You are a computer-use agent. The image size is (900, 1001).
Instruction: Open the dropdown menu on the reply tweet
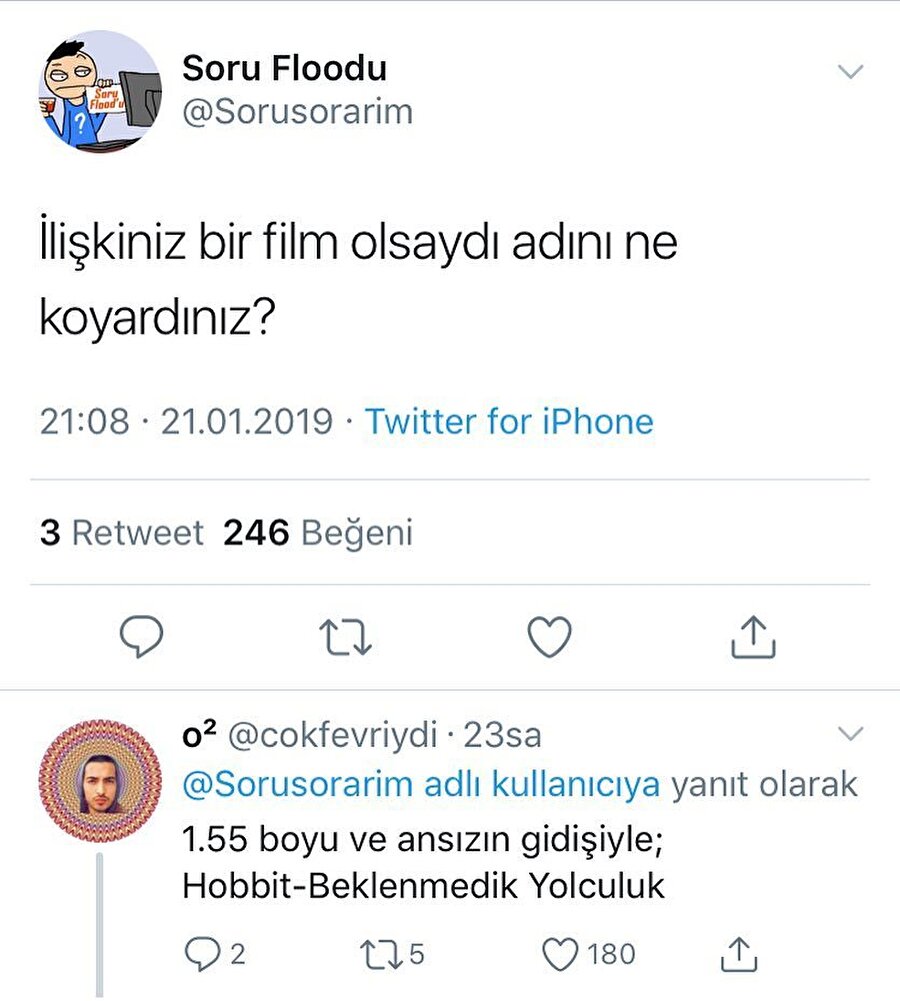coord(851,733)
